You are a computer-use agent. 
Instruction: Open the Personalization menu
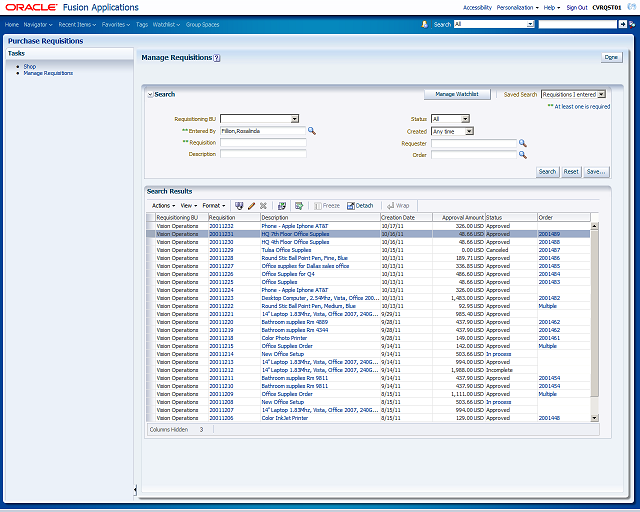click(x=517, y=7)
